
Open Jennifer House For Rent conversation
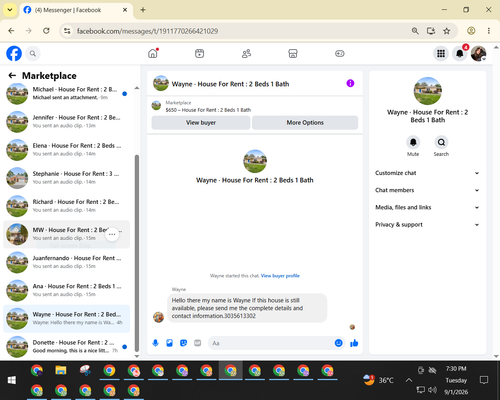[67, 122]
